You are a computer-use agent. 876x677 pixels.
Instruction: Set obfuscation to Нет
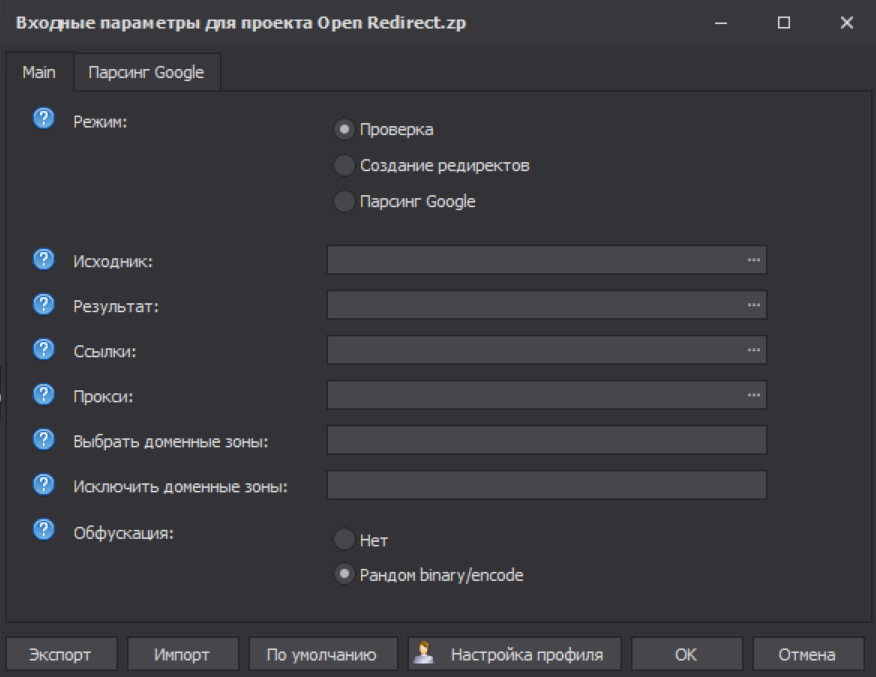[344, 540]
